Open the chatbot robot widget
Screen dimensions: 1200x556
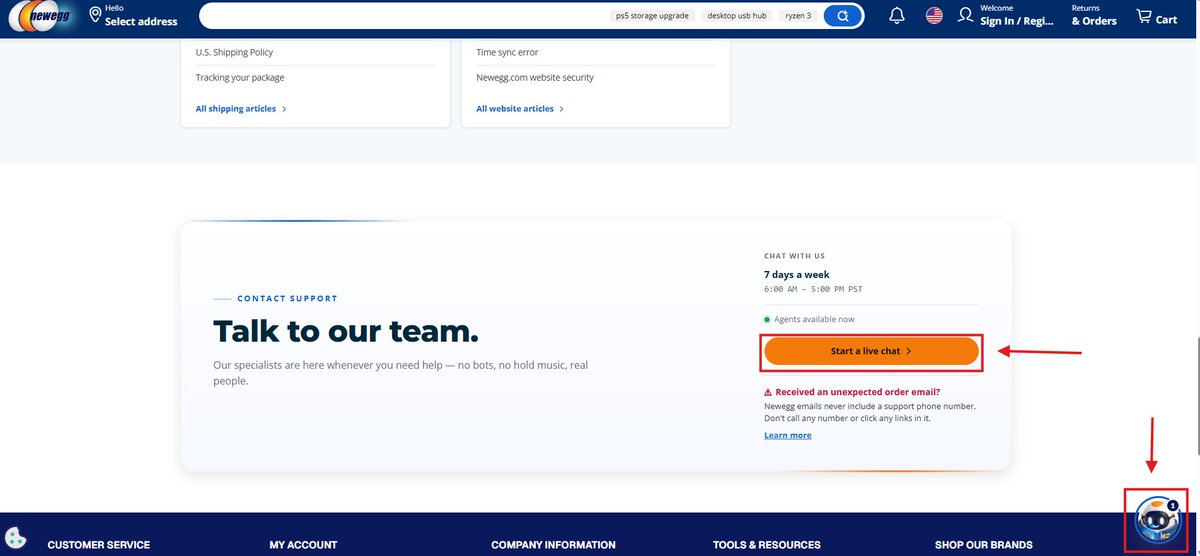tap(1157, 521)
